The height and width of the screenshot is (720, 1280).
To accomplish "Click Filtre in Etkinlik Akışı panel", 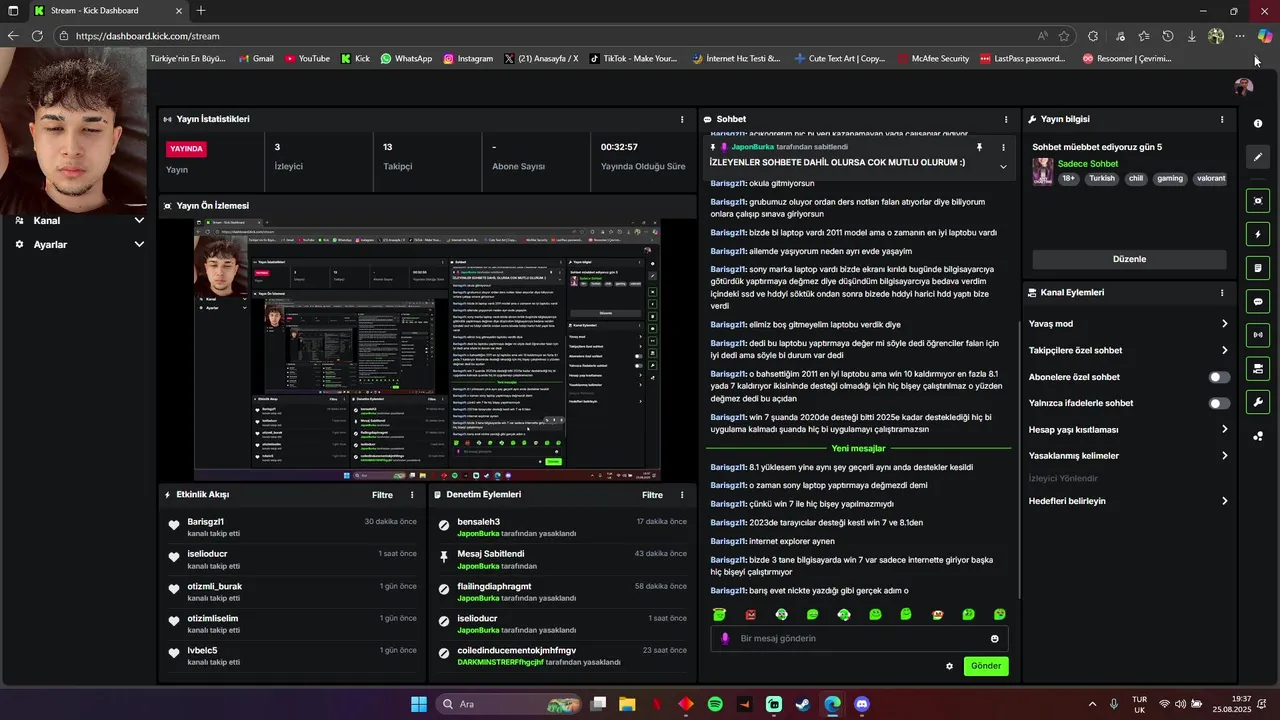I will (x=382, y=495).
